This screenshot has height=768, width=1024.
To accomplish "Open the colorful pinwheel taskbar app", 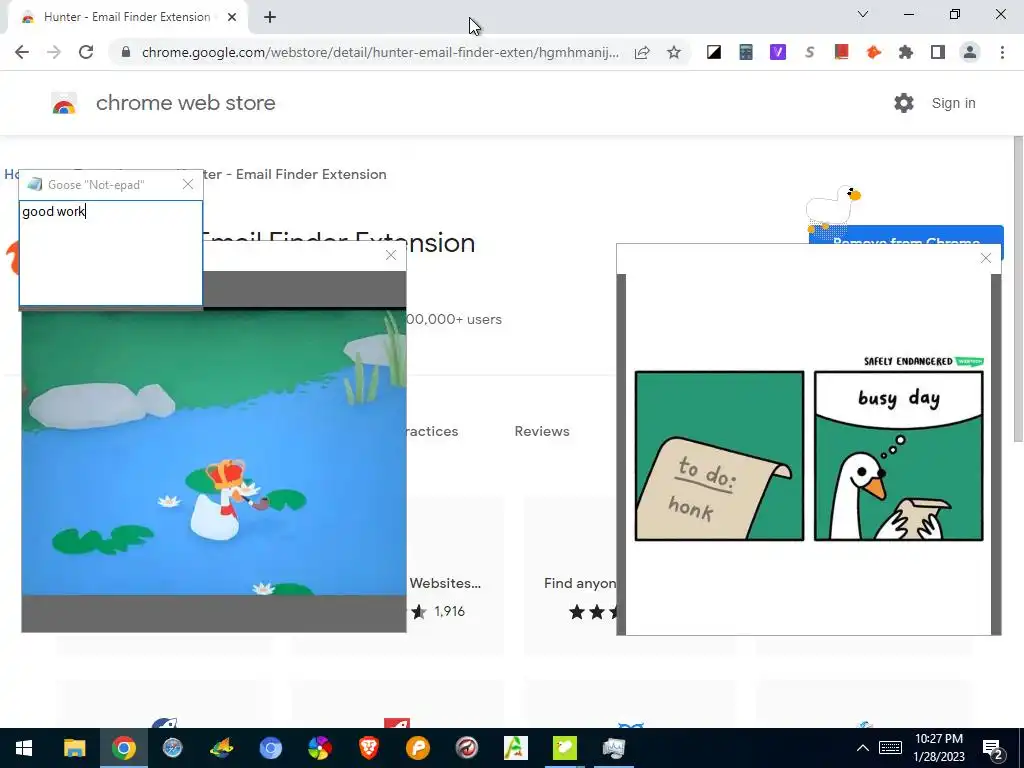I will [x=320, y=748].
